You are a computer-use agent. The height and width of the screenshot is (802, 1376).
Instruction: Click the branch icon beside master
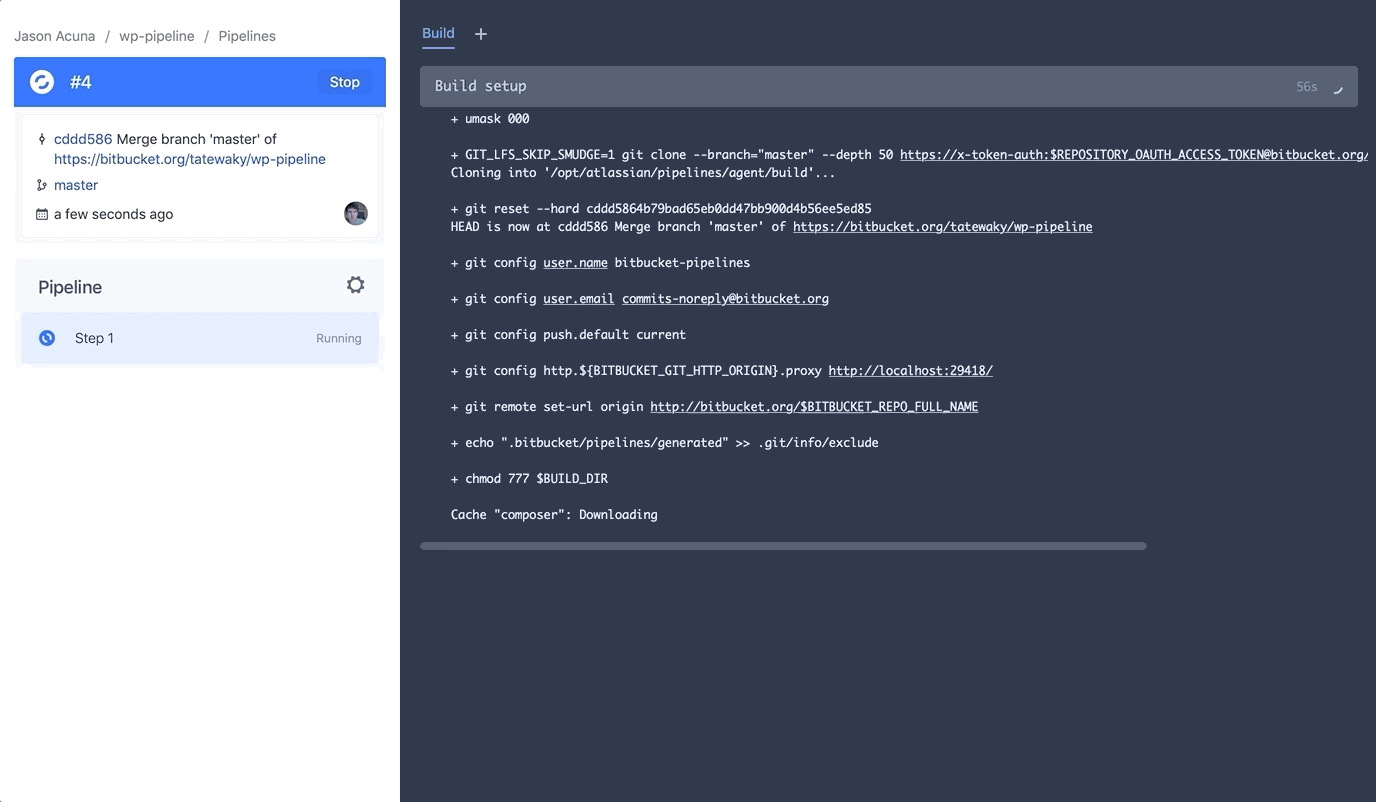42,185
